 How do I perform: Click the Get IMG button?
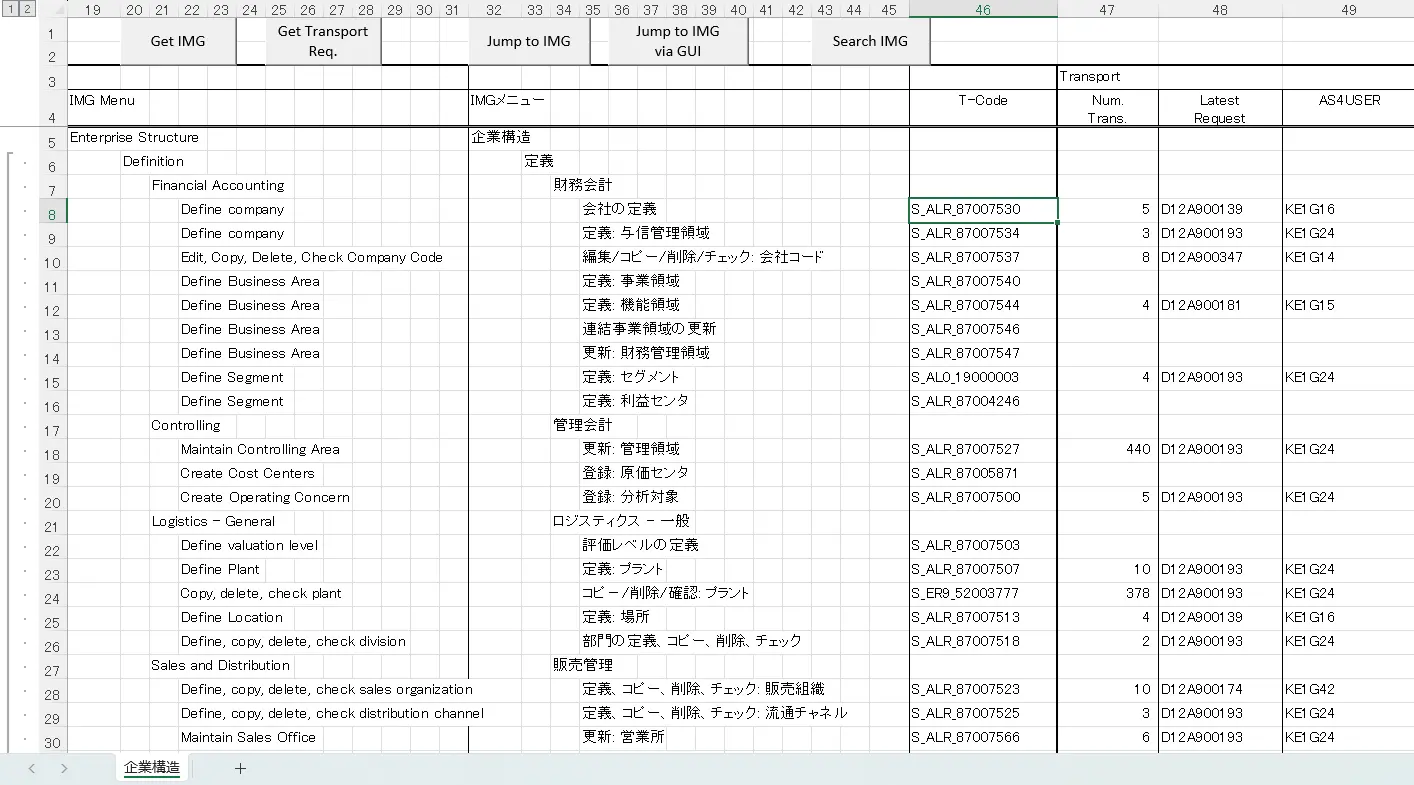(x=178, y=41)
